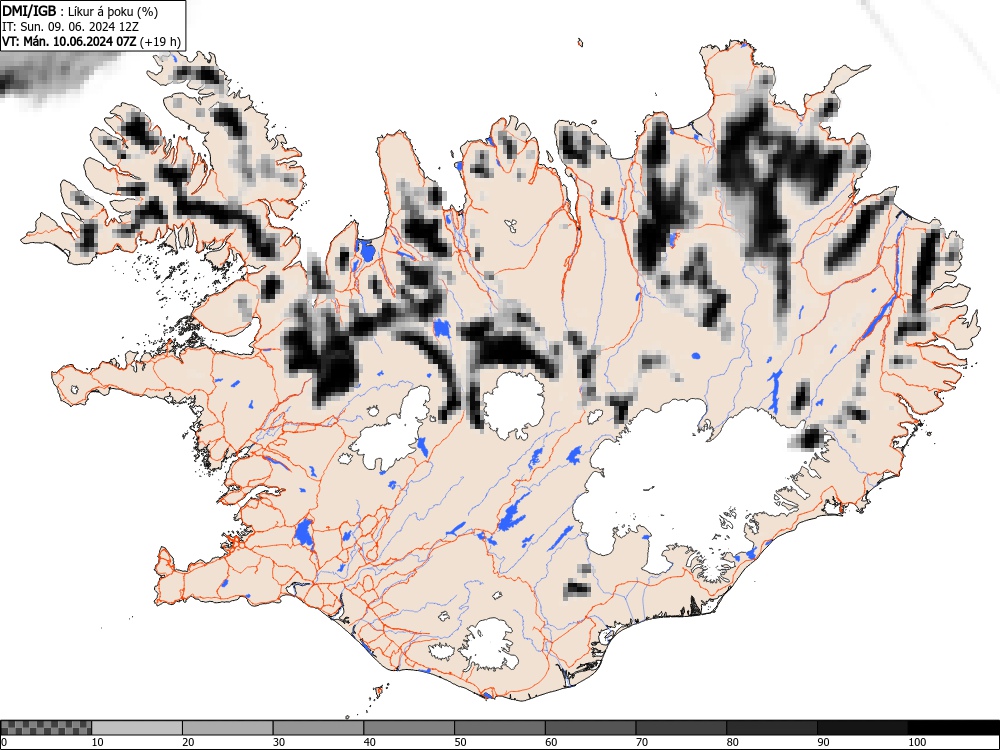
Task: Click the valid time 'VT: Mán. 10.06.2024 07Z'
Action: [x=70, y=42]
